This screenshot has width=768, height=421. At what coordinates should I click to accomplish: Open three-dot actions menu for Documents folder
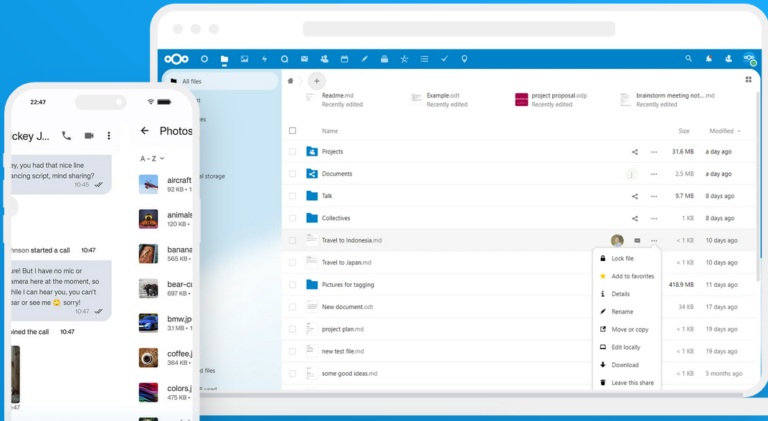(x=654, y=174)
